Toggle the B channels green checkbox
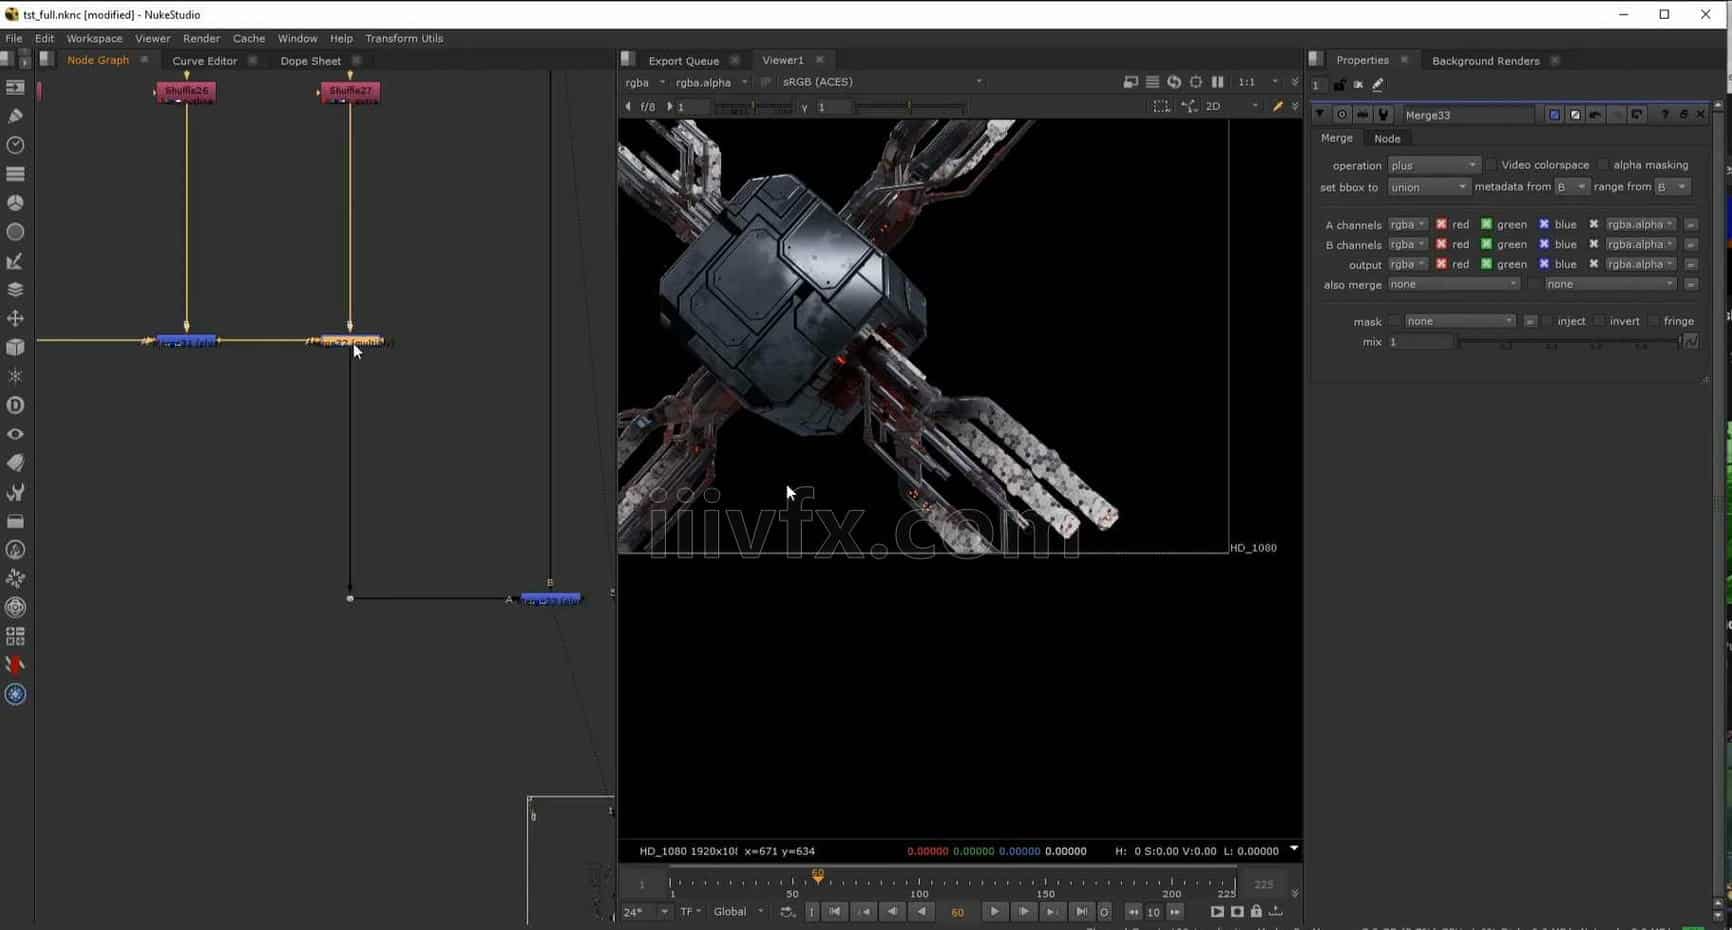Image resolution: width=1732 pixels, height=930 pixels. (x=1486, y=244)
